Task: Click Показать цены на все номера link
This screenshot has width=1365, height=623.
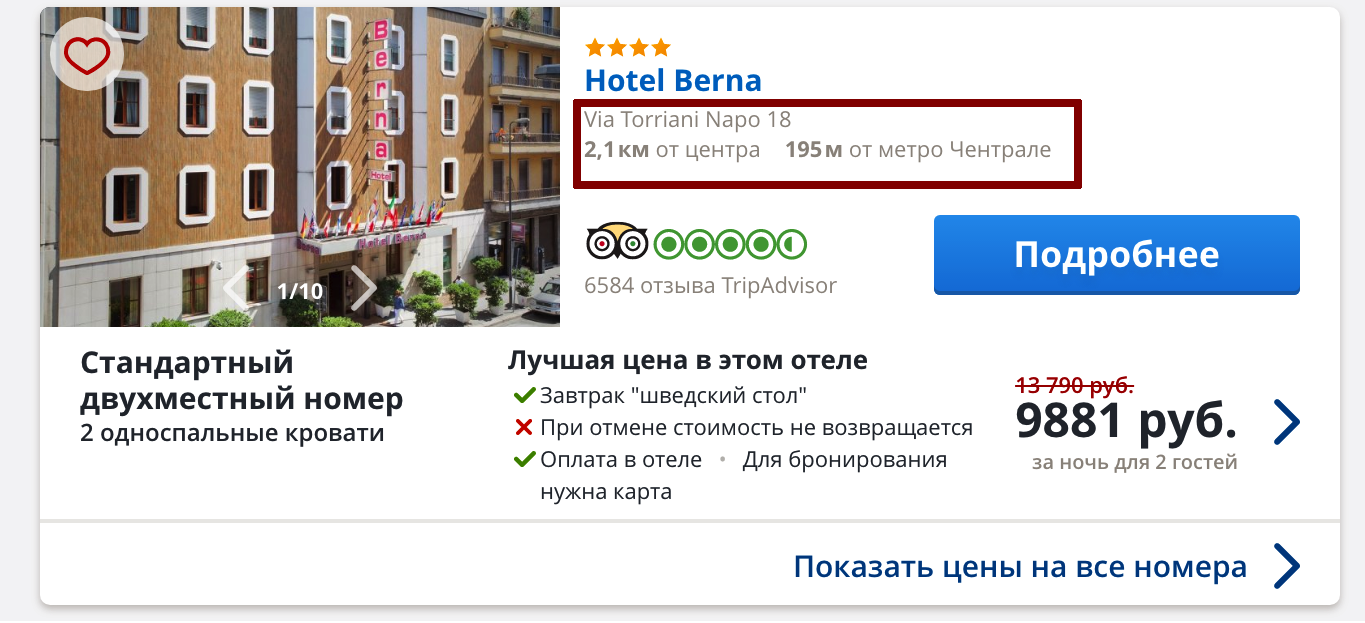Action: (x=1020, y=567)
